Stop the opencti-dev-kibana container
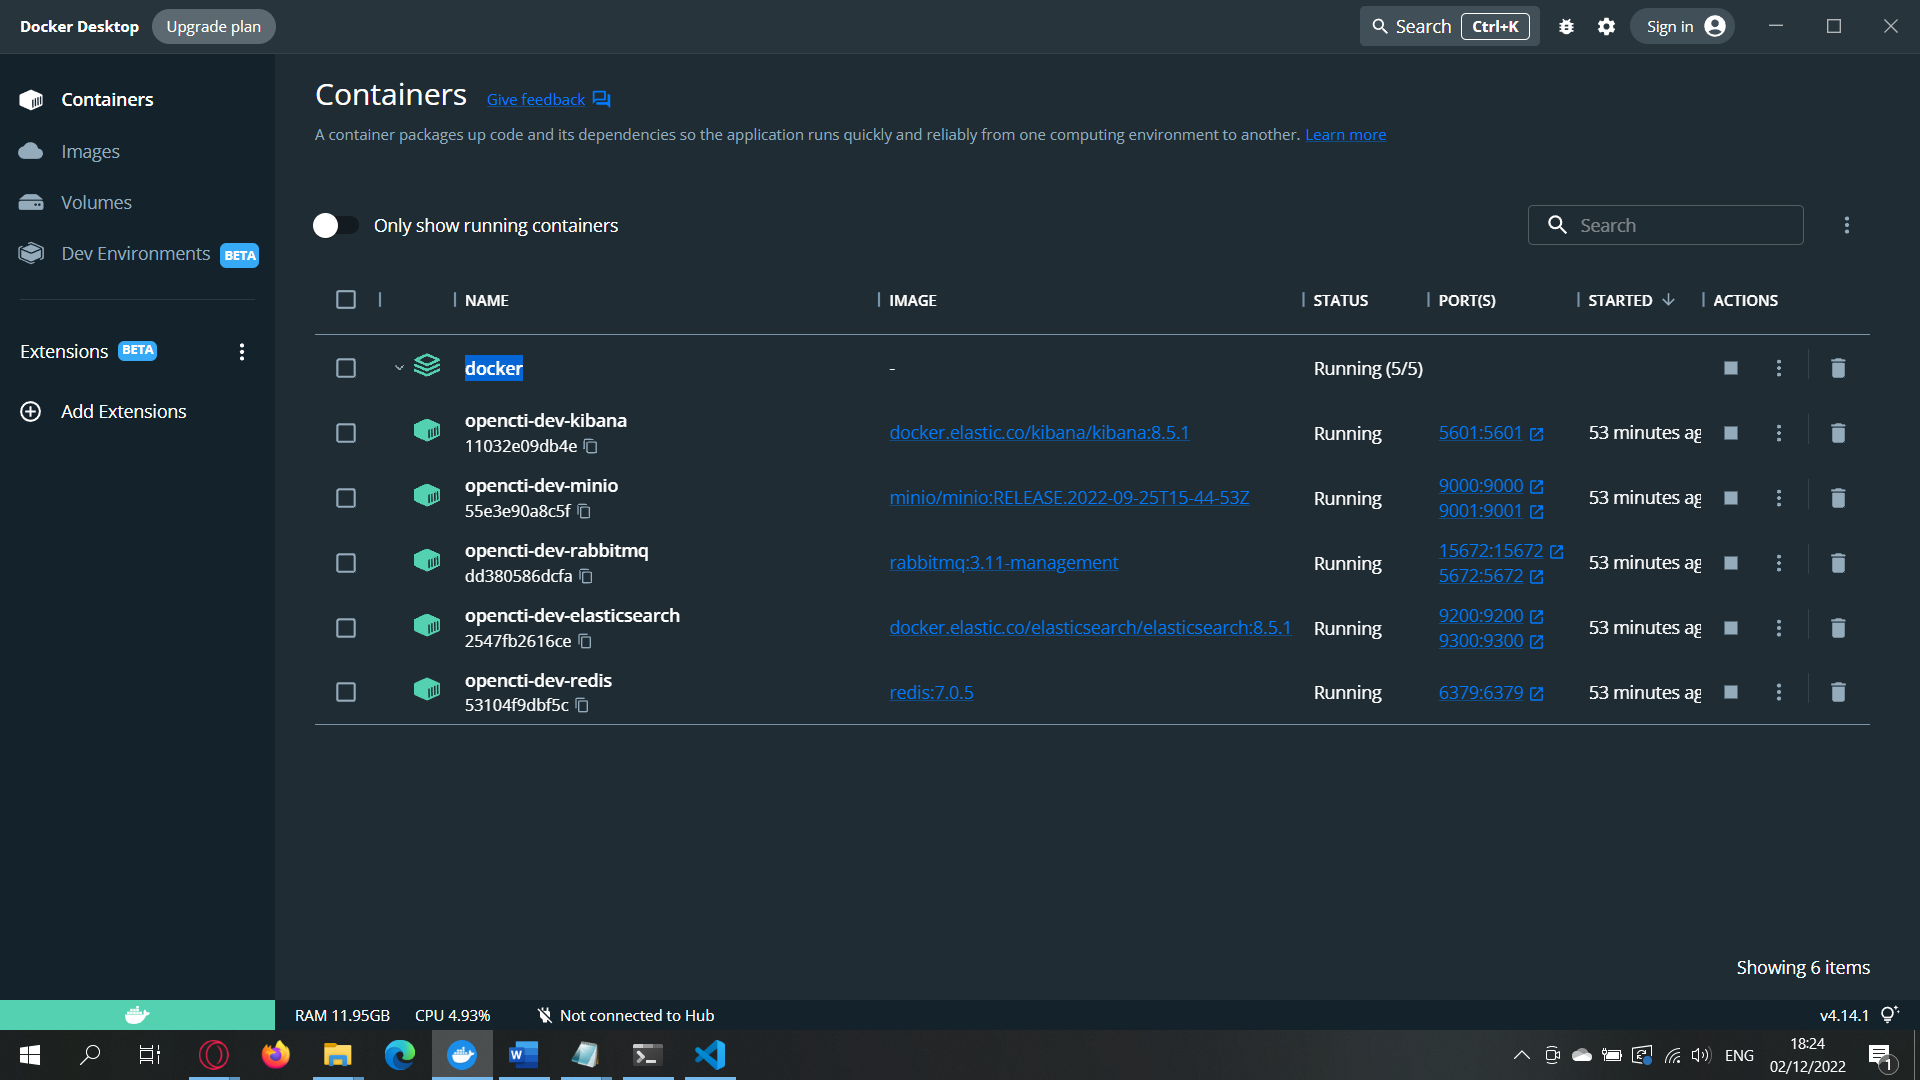This screenshot has width=1920, height=1080. (1731, 433)
